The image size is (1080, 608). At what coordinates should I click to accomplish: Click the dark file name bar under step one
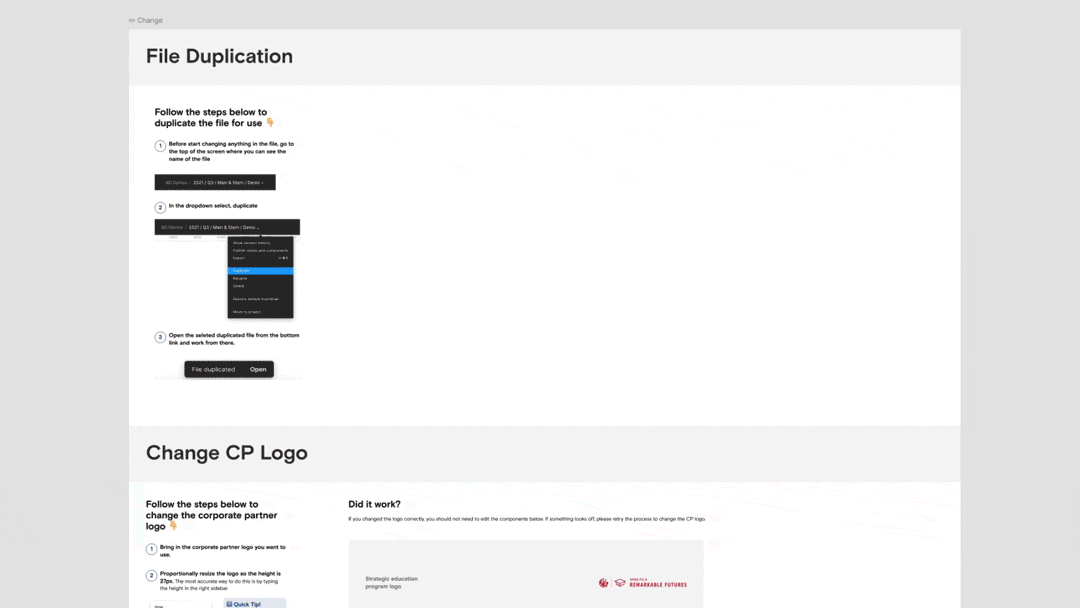click(215, 182)
